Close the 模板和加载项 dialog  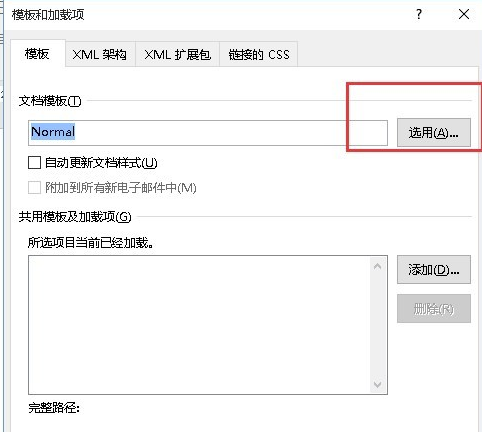(464, 14)
